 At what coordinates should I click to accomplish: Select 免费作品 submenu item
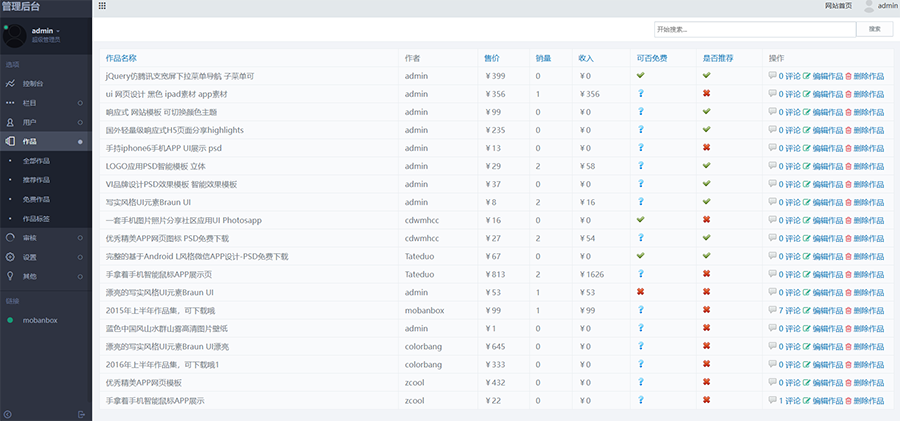(36, 199)
